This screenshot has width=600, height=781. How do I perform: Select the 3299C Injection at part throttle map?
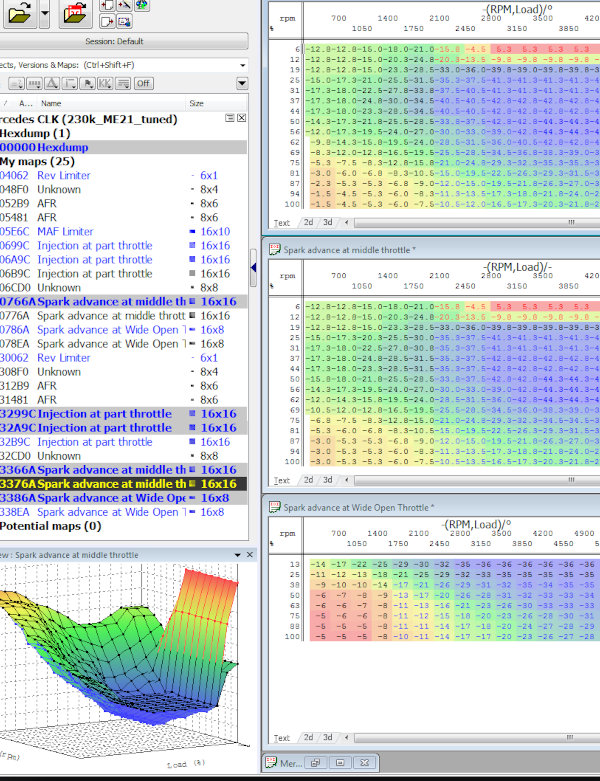(x=123, y=413)
